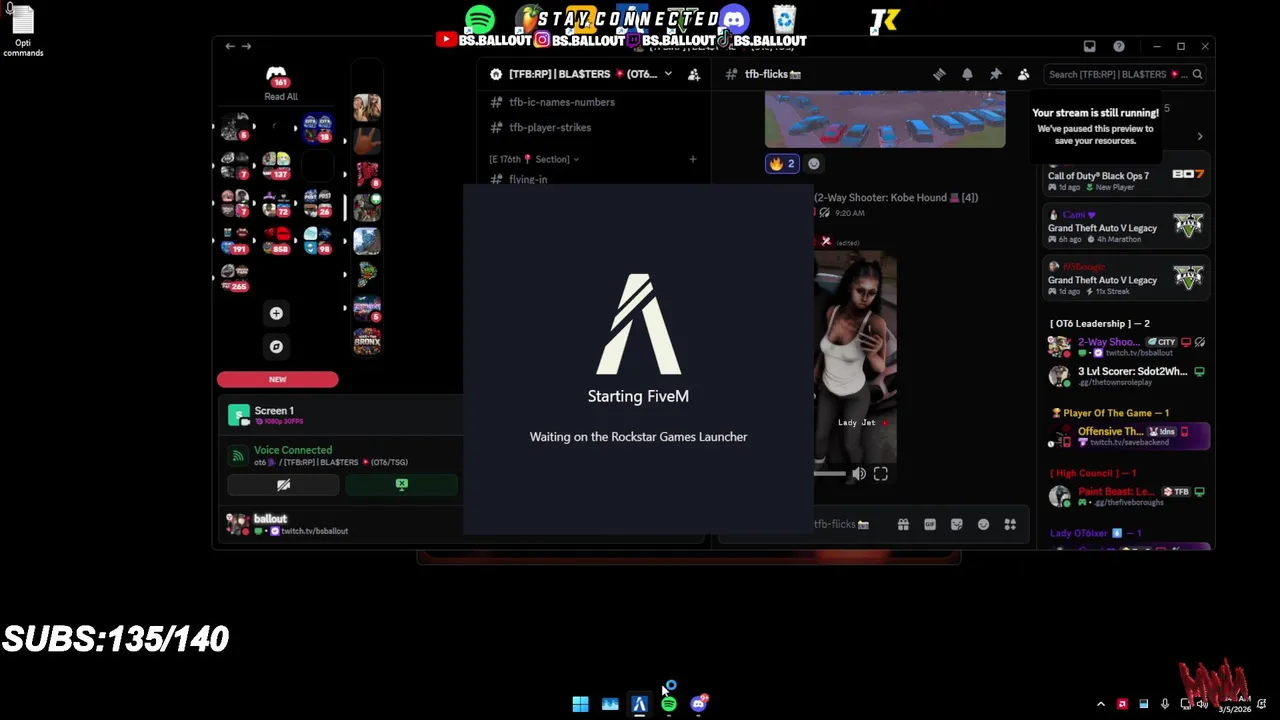The width and height of the screenshot is (1280, 720).
Task: Show pinned messages
Action: (995, 74)
